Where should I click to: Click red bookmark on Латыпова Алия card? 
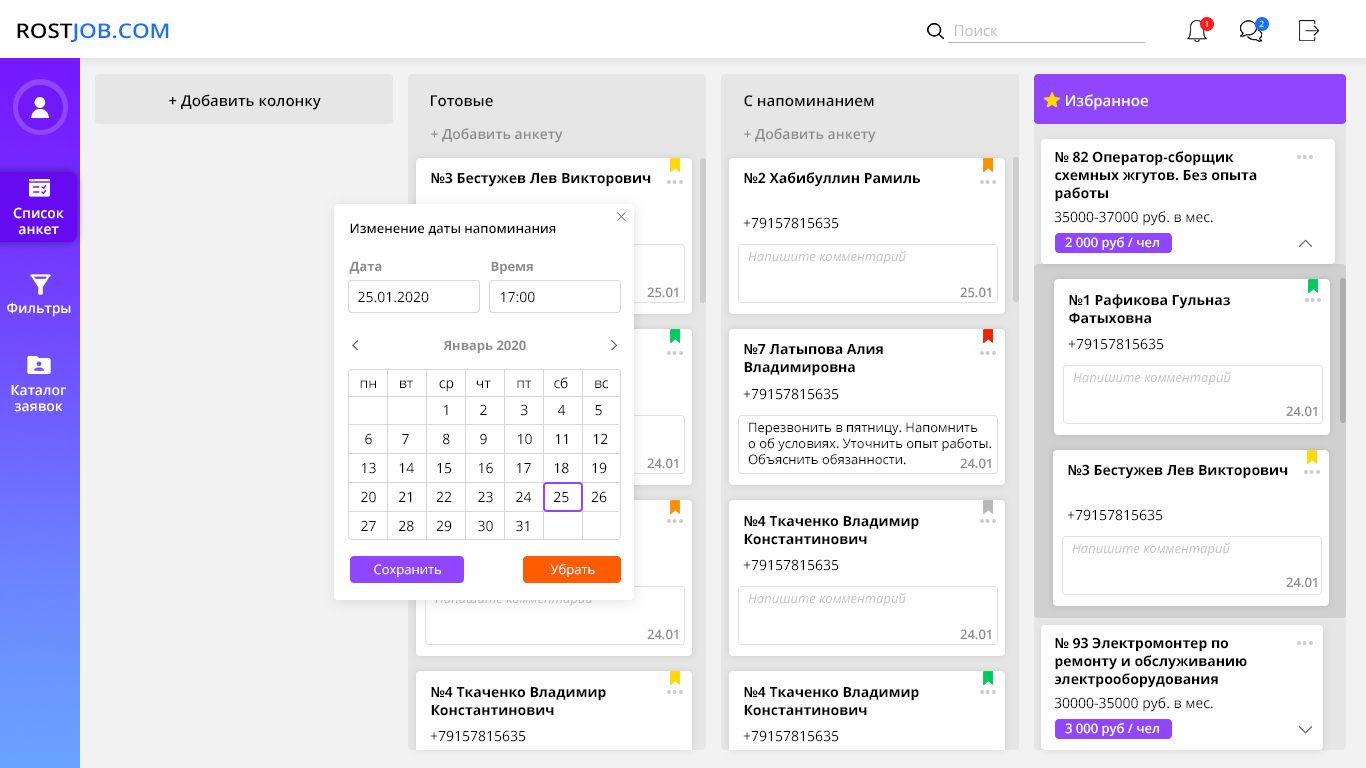tap(988, 336)
